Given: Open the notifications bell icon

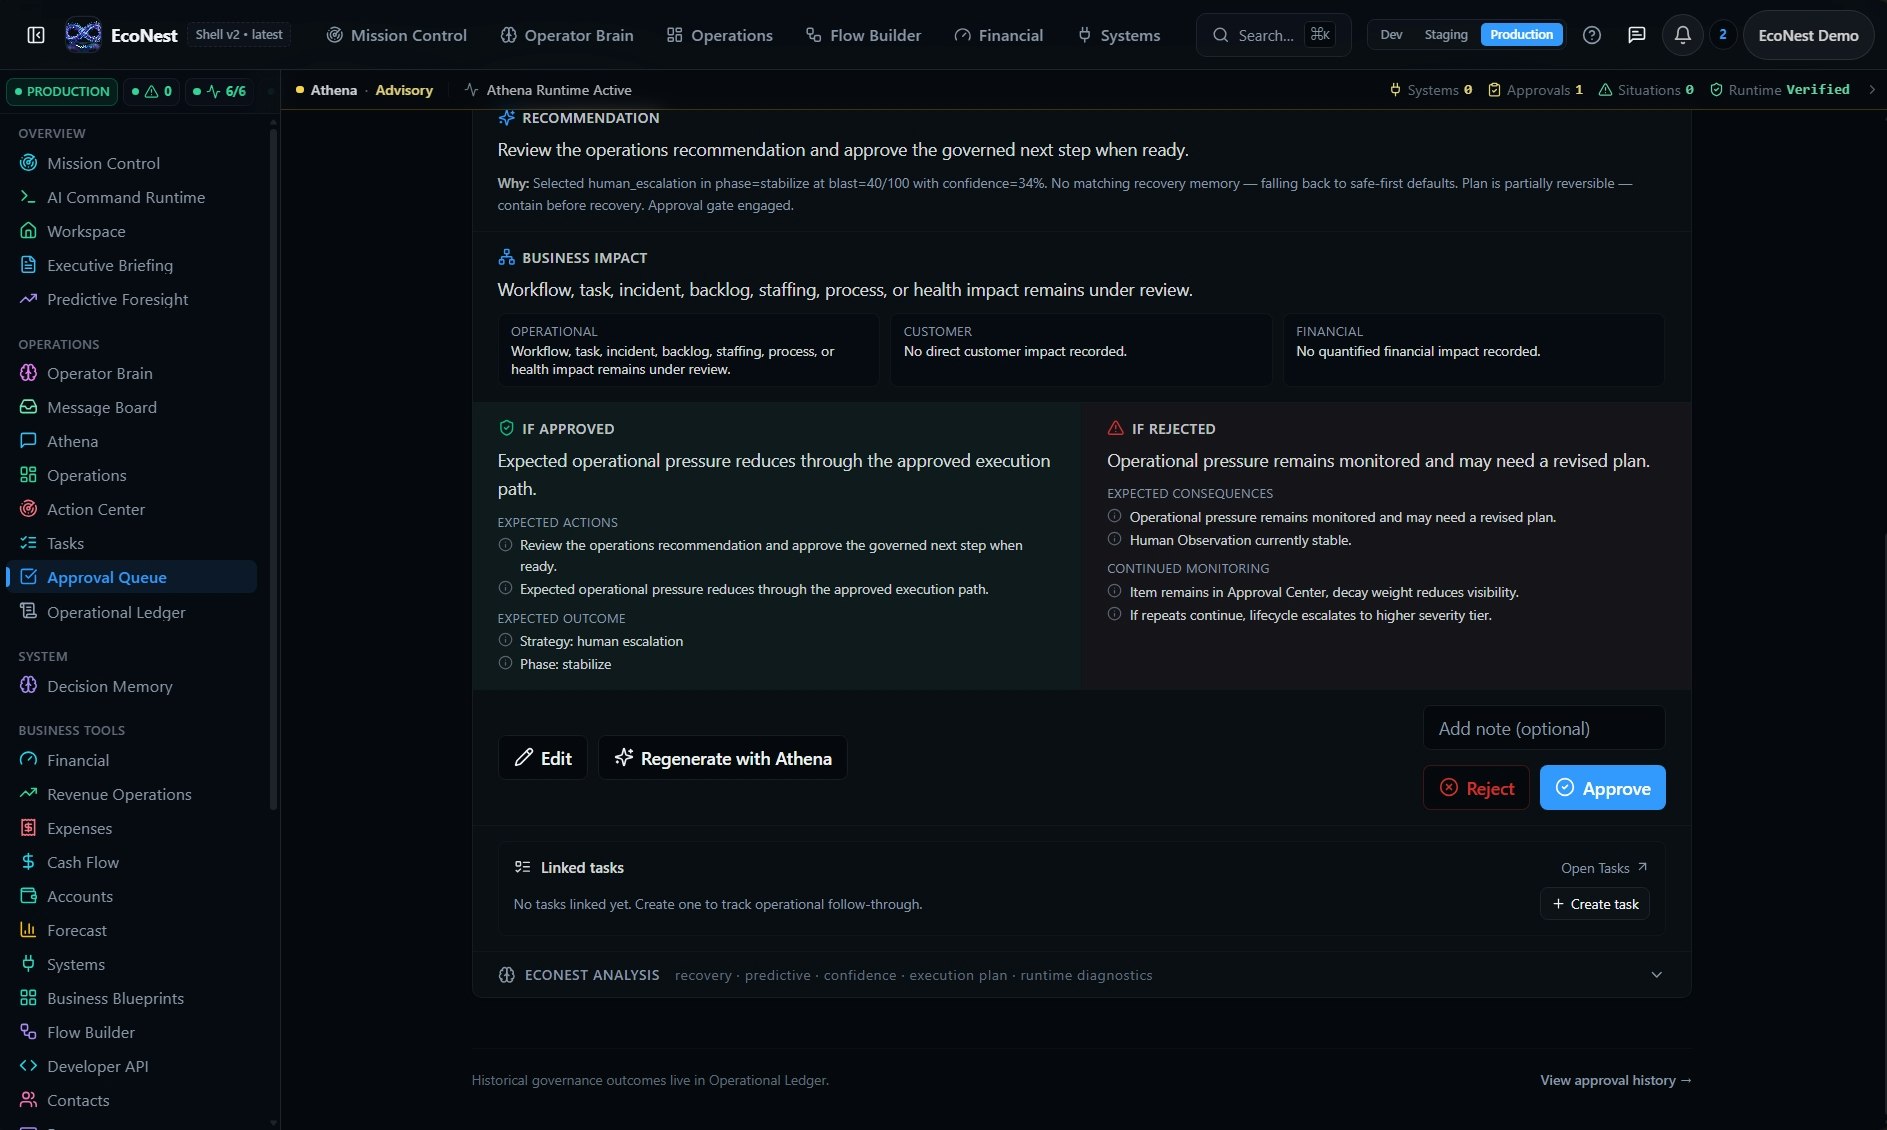Looking at the screenshot, I should coord(1683,35).
